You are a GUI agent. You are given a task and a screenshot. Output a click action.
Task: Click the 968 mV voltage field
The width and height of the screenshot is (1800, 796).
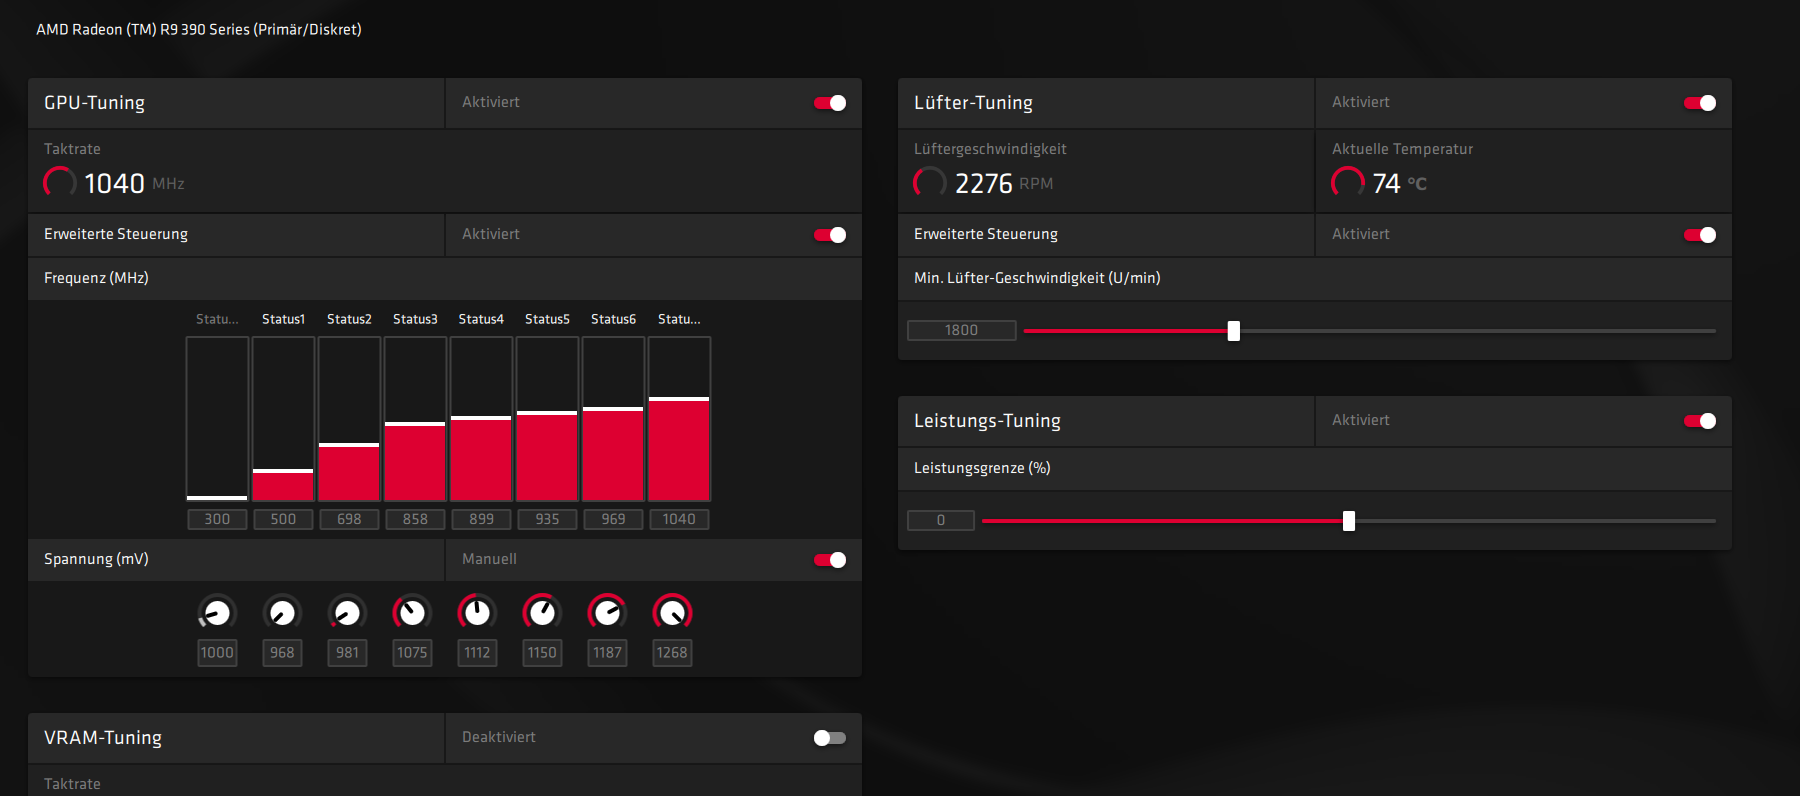282,653
